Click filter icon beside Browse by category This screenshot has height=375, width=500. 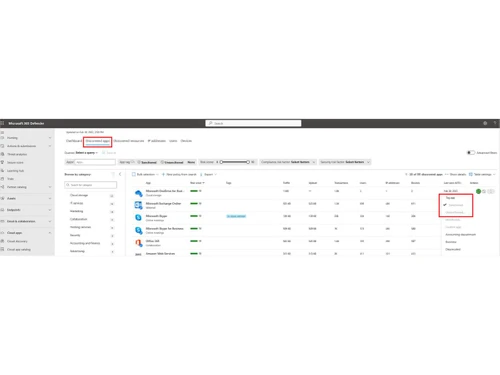pyautogui.click(x=113, y=174)
